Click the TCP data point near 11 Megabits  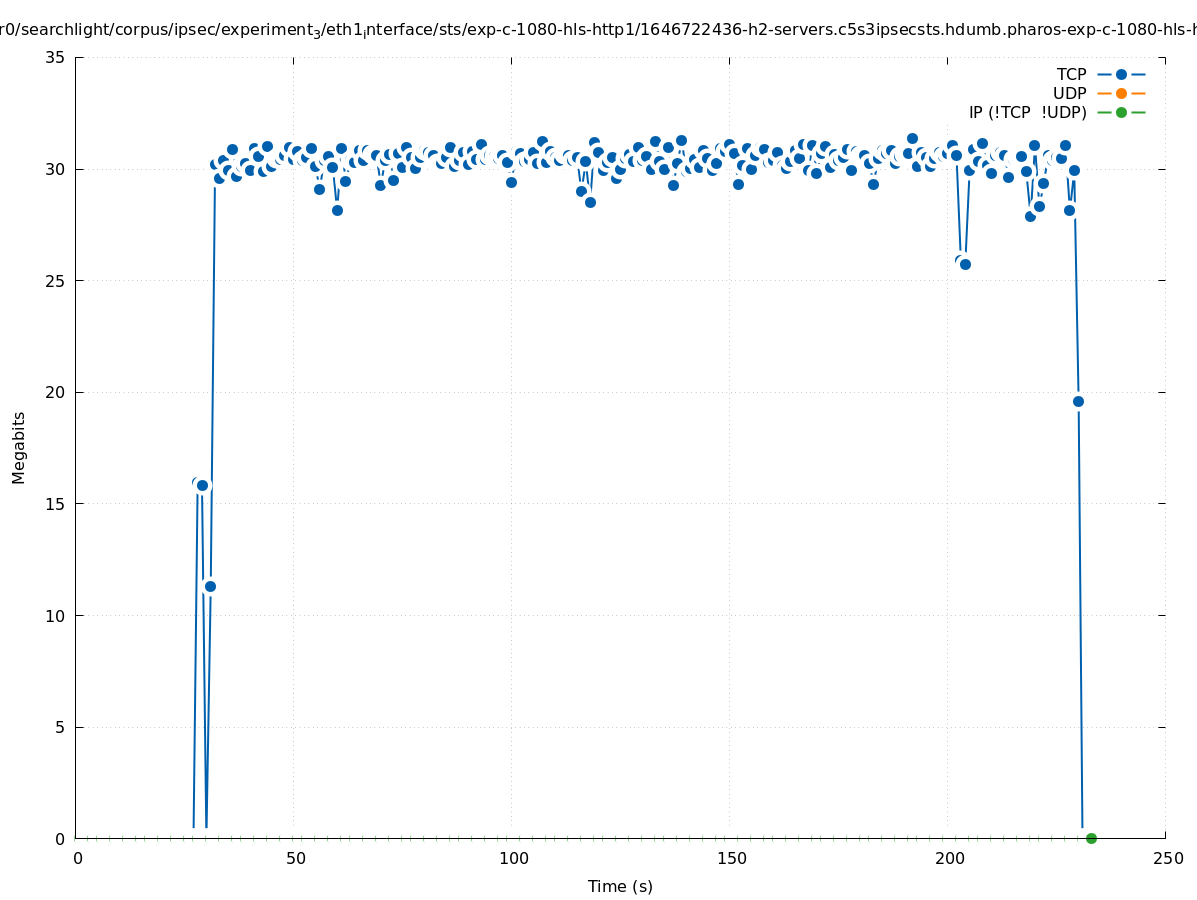click(210, 586)
